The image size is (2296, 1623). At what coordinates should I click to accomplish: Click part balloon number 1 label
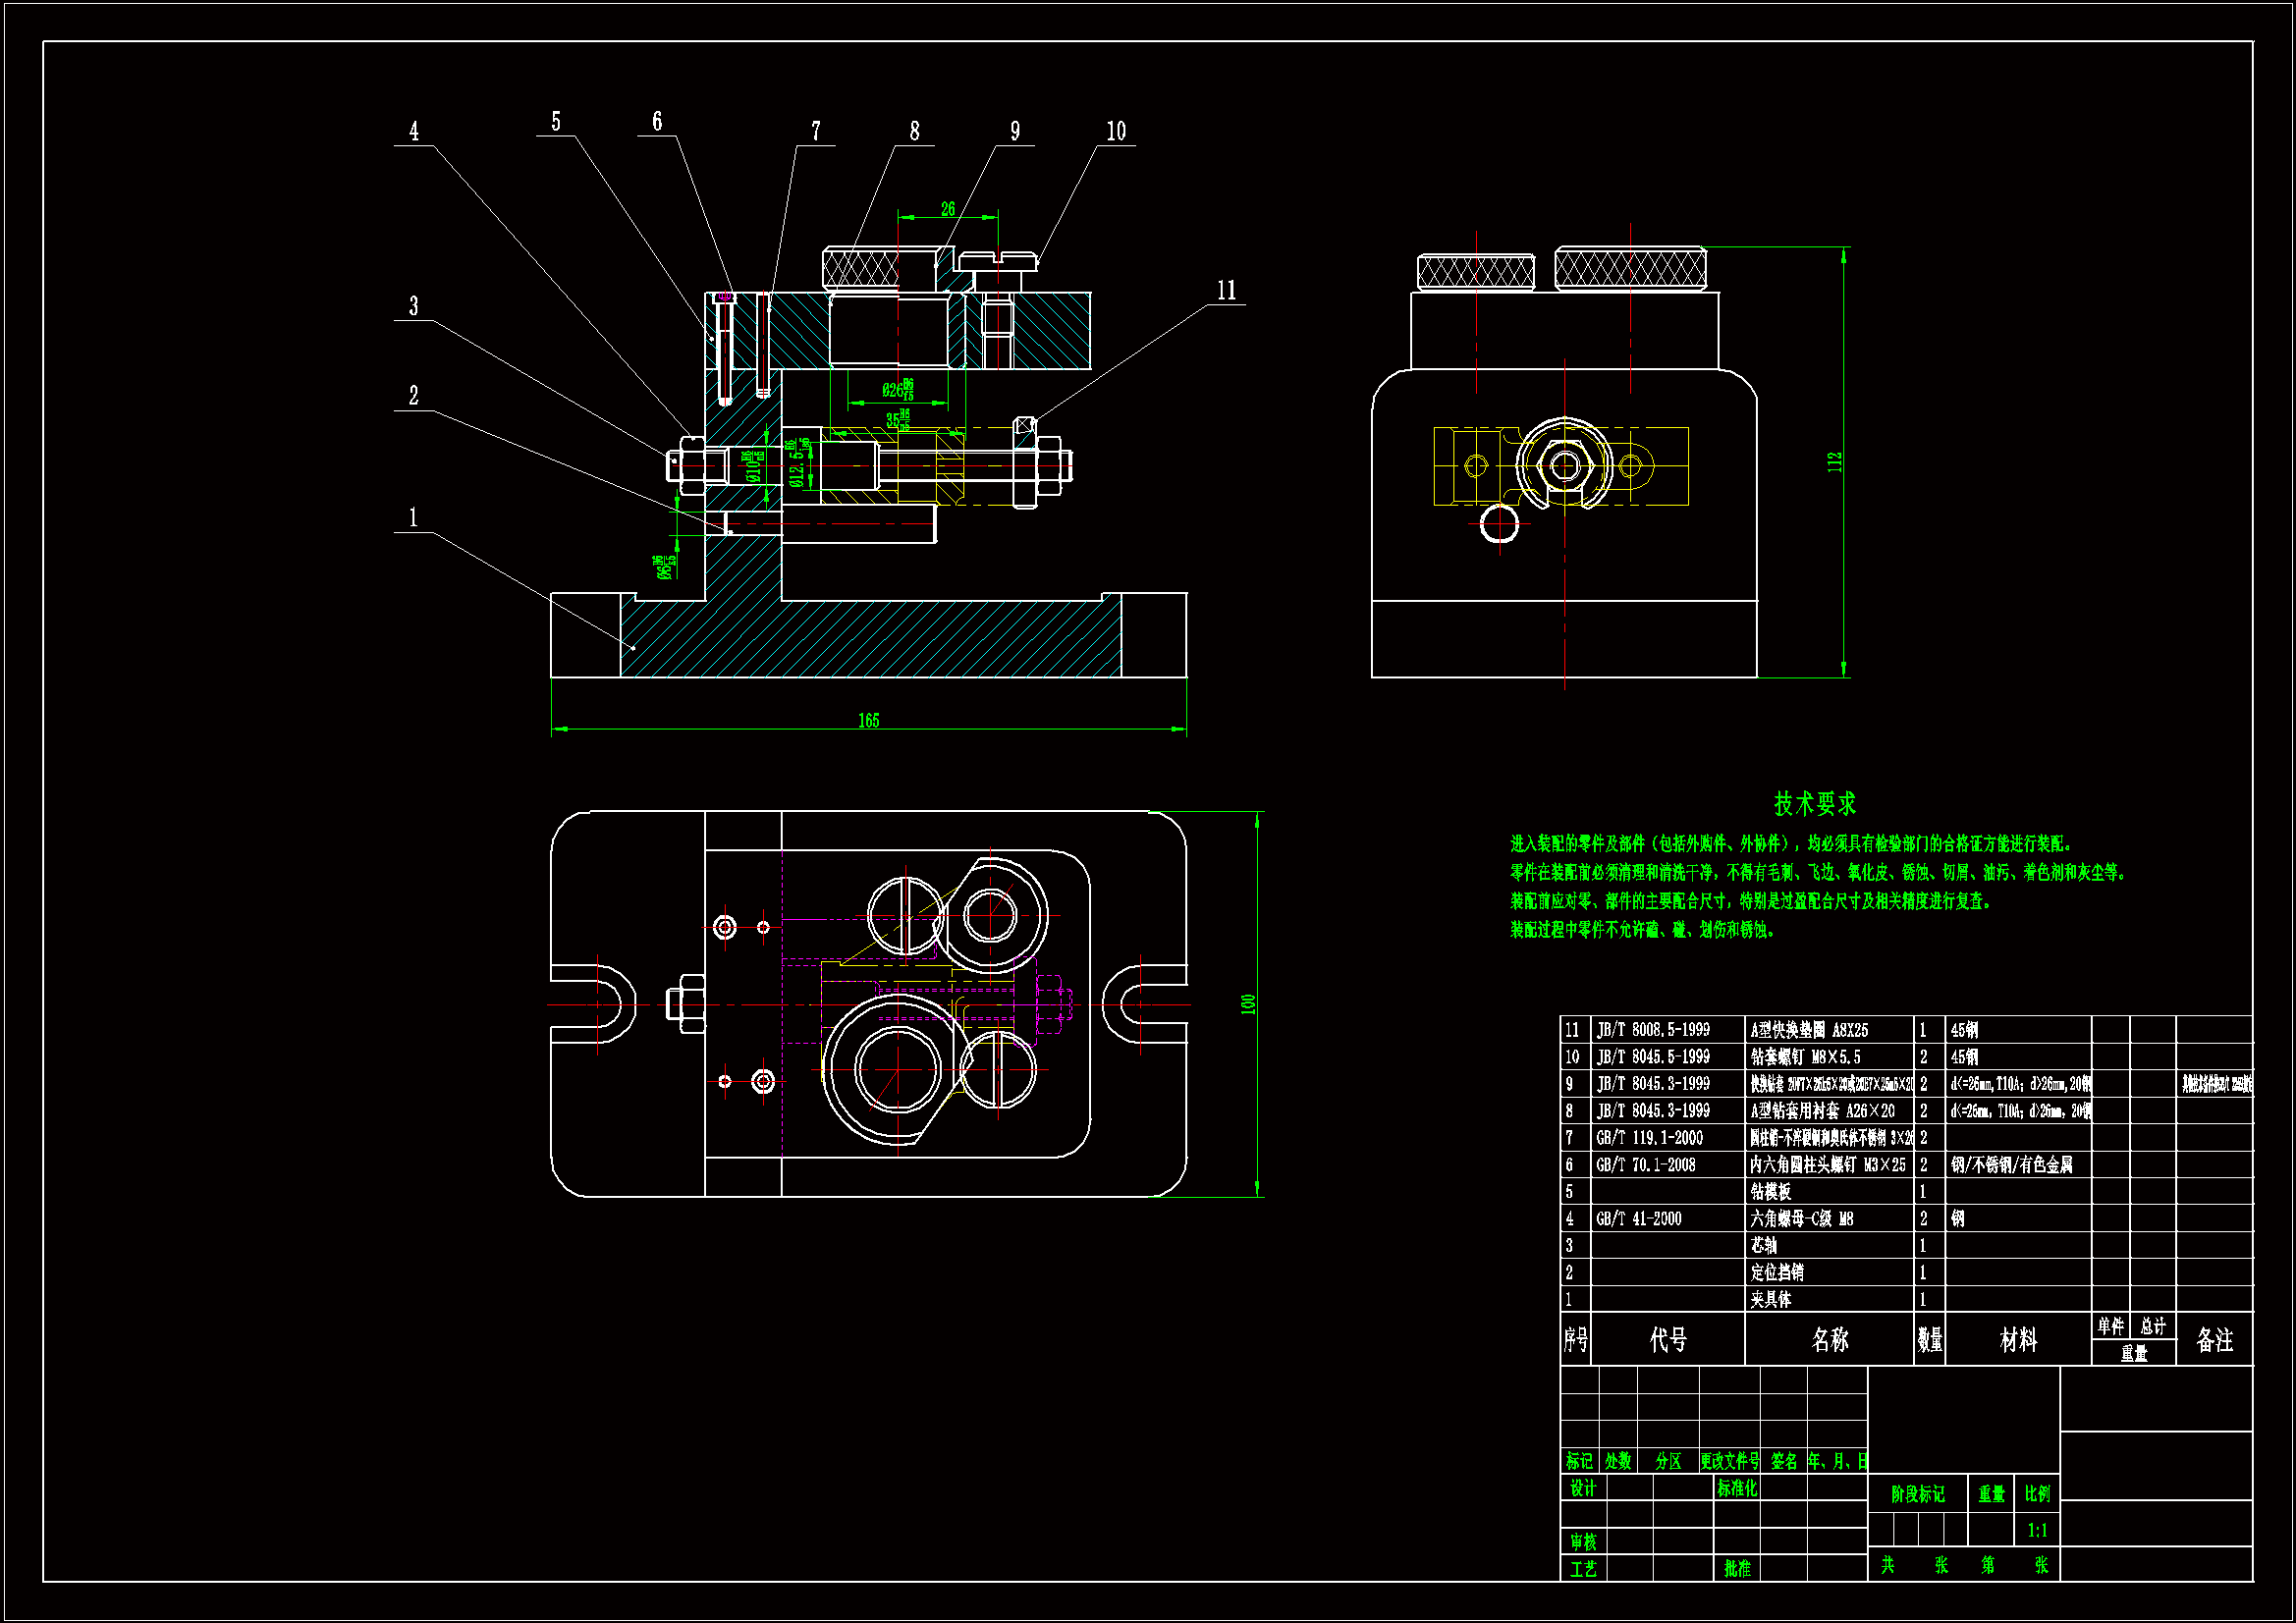point(413,518)
